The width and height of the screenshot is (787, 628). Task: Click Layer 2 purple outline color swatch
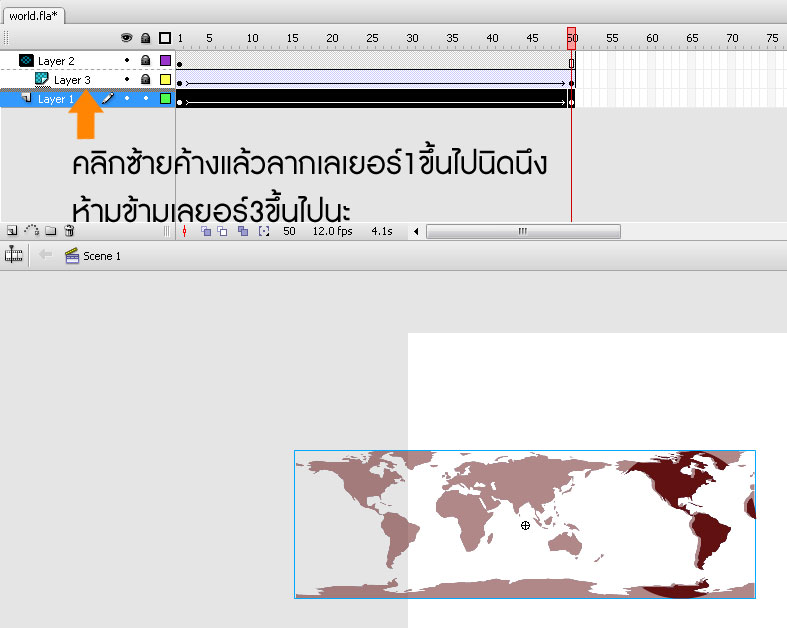pyautogui.click(x=165, y=61)
